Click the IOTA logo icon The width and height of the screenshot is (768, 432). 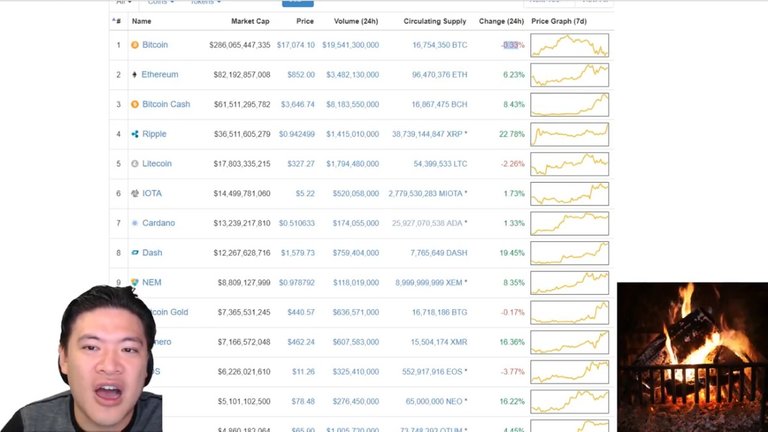click(135, 193)
